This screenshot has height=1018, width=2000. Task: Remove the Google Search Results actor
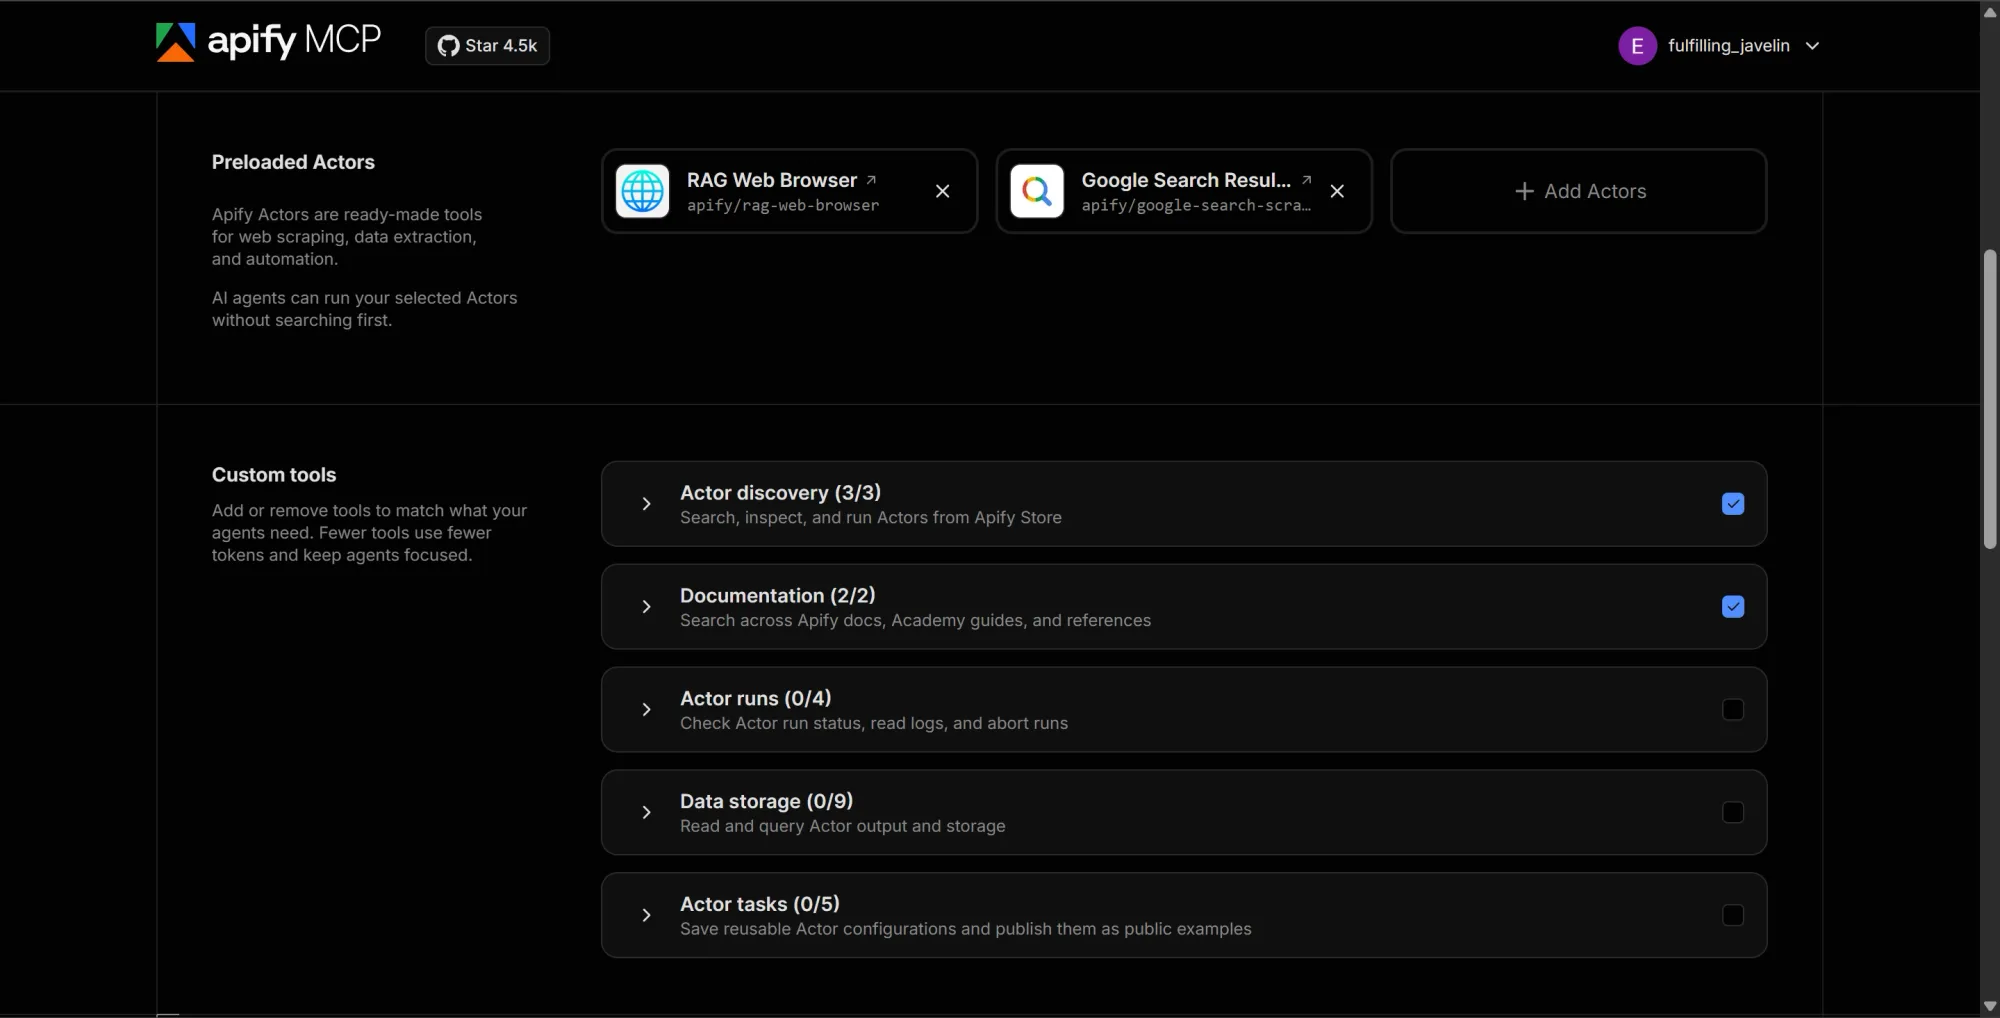1337,191
